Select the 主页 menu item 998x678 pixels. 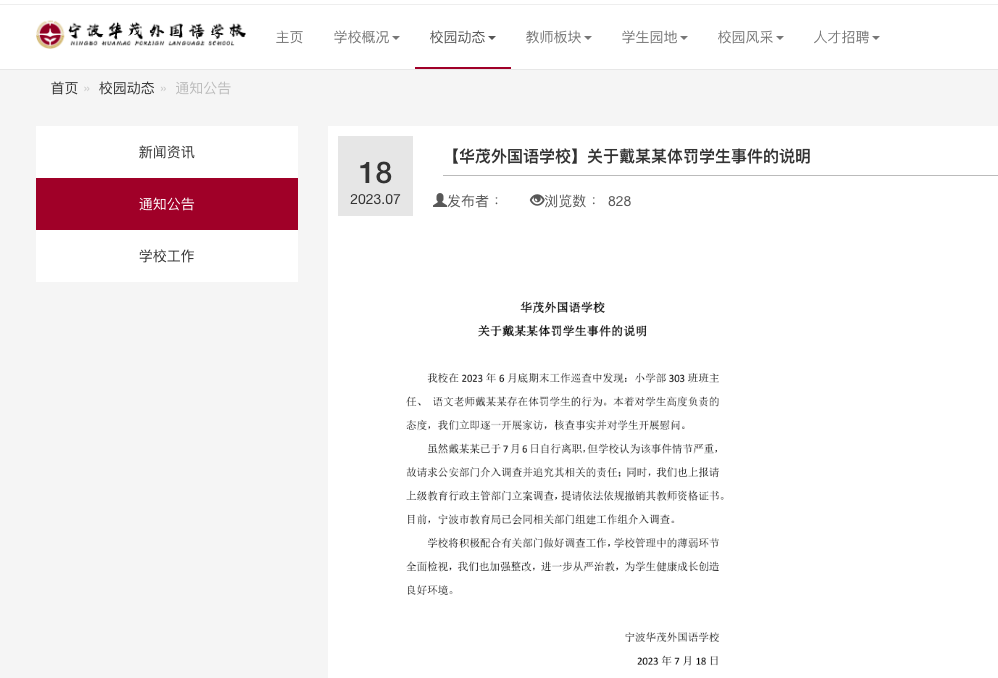289,36
